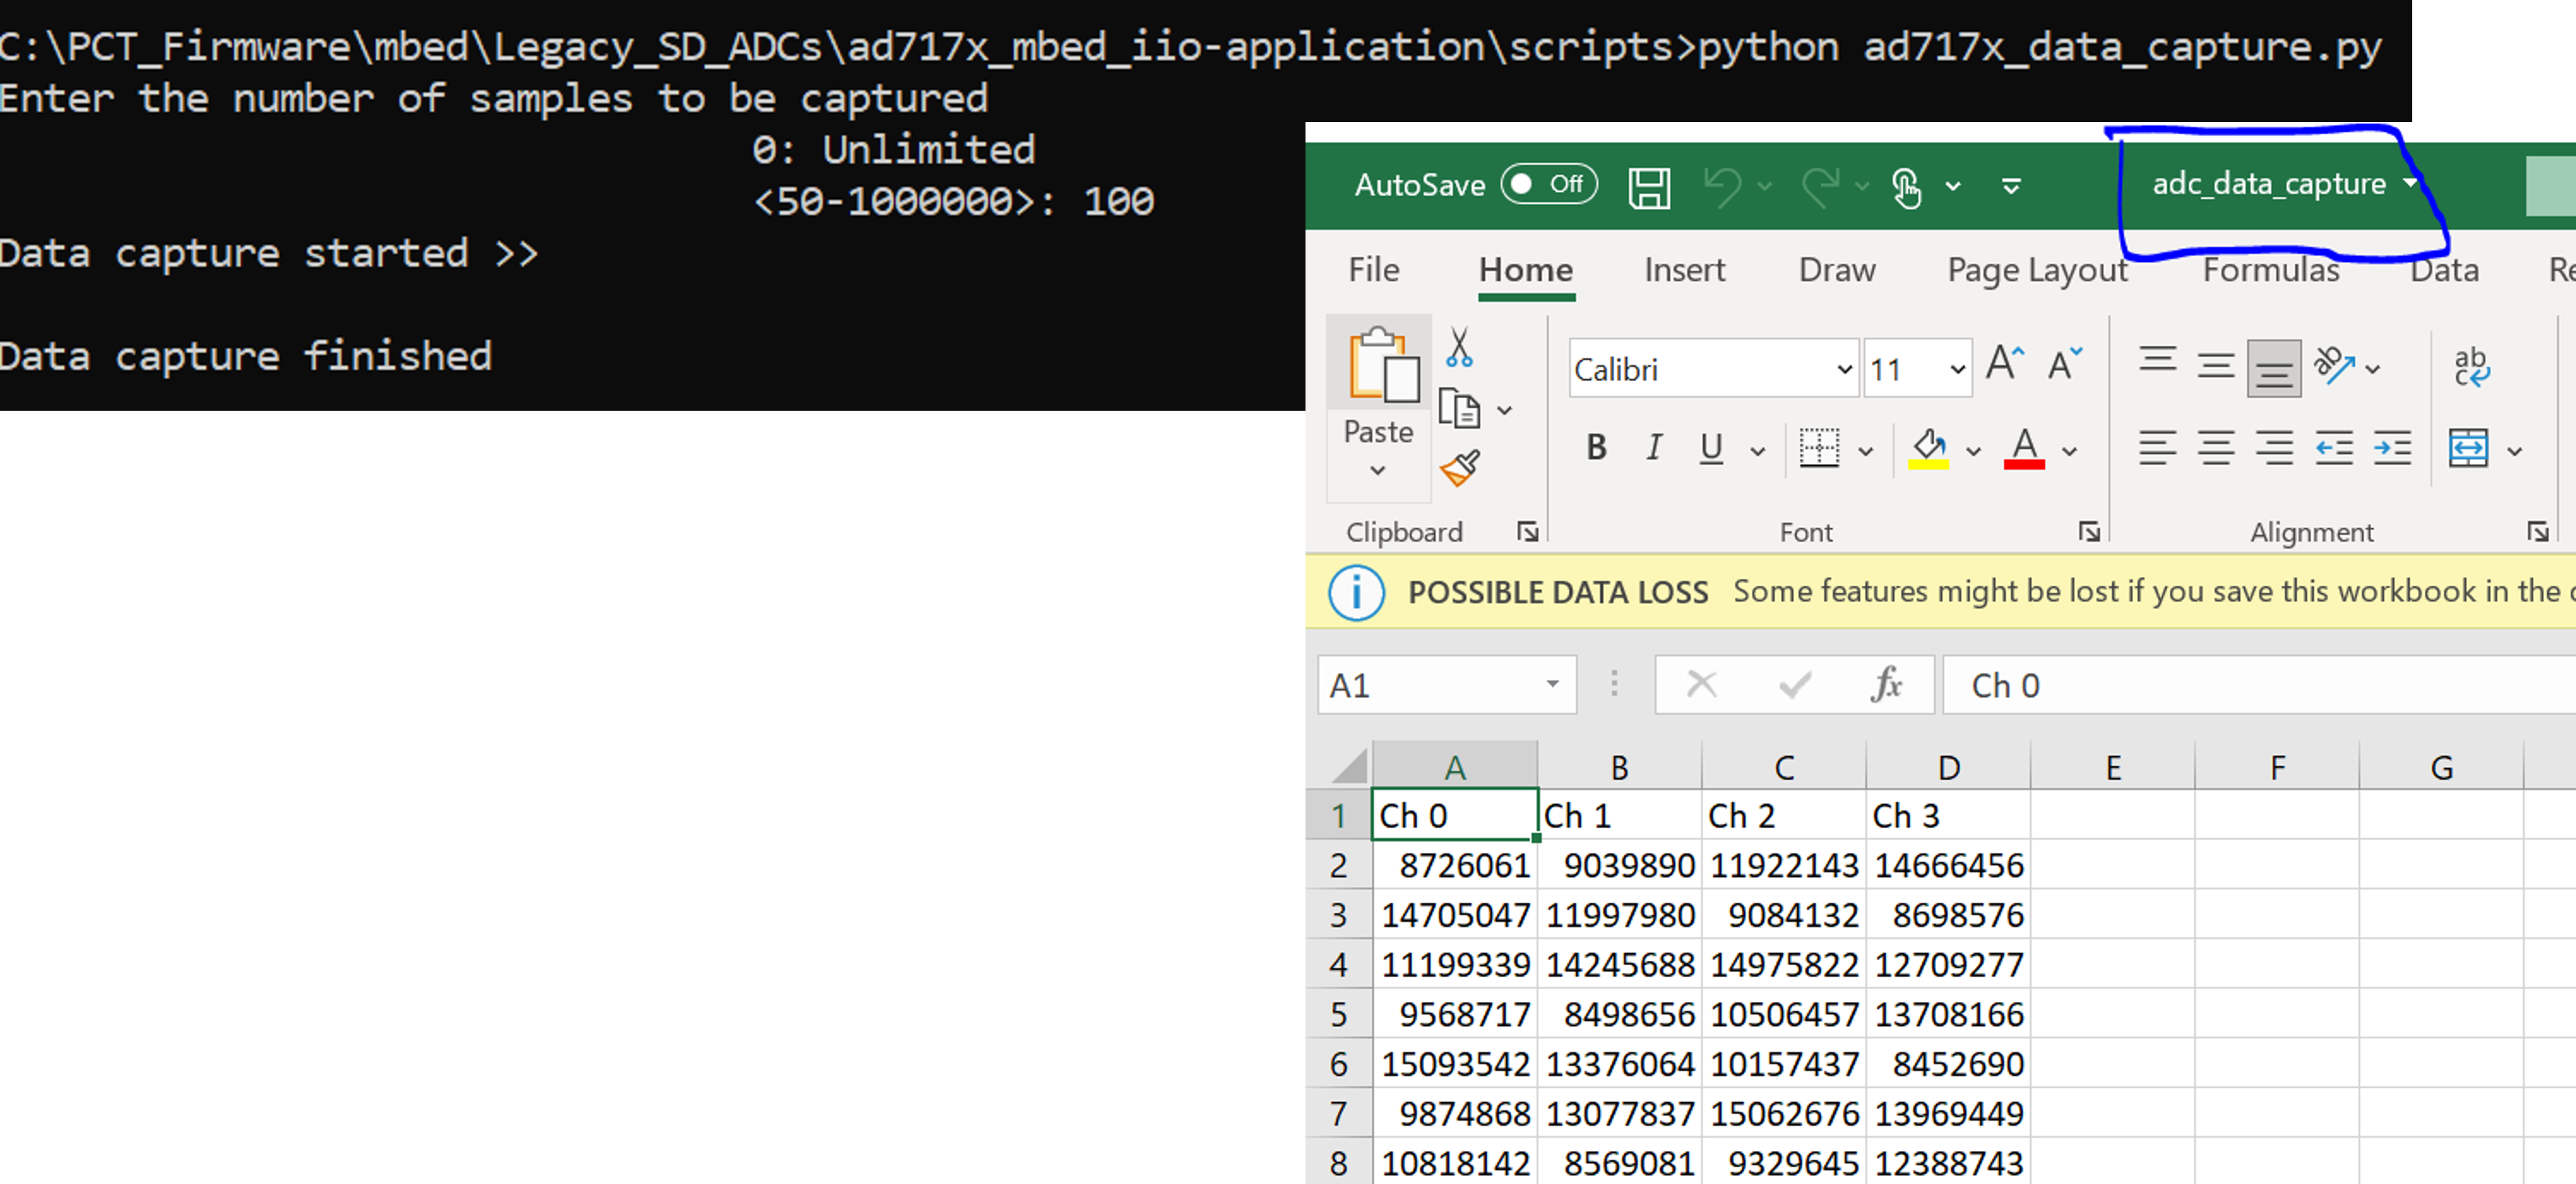Image resolution: width=2576 pixels, height=1184 pixels.
Task: Apply the yellow Fill Color bucket
Action: pos(1928,448)
